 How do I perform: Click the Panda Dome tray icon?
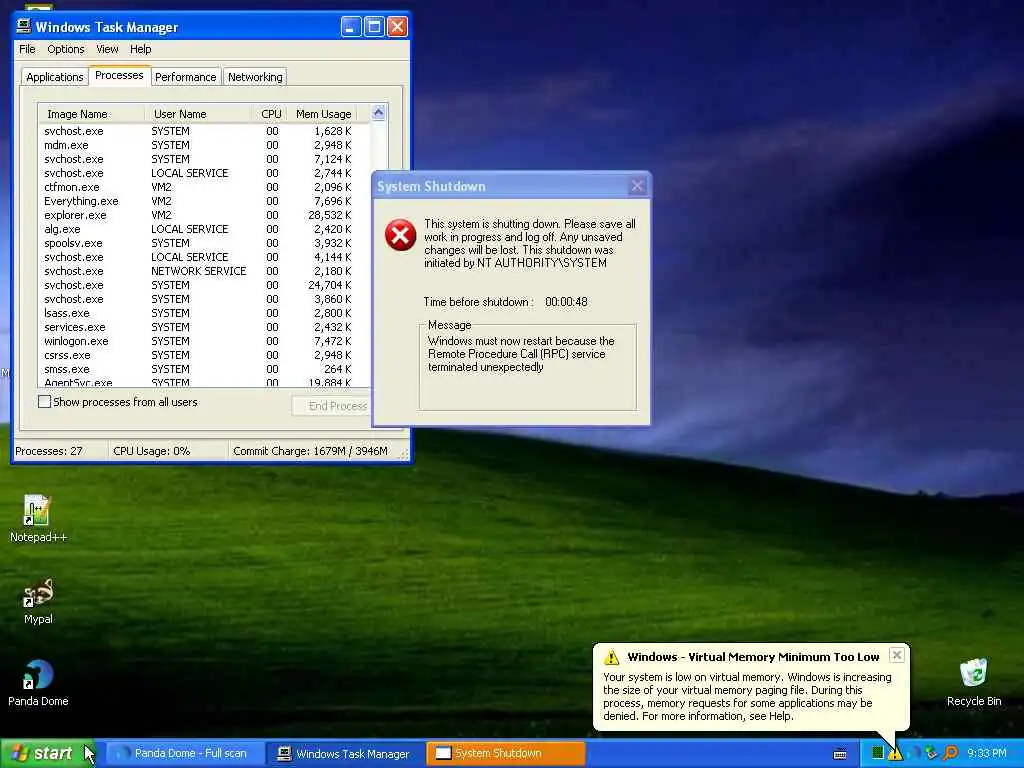(913, 754)
